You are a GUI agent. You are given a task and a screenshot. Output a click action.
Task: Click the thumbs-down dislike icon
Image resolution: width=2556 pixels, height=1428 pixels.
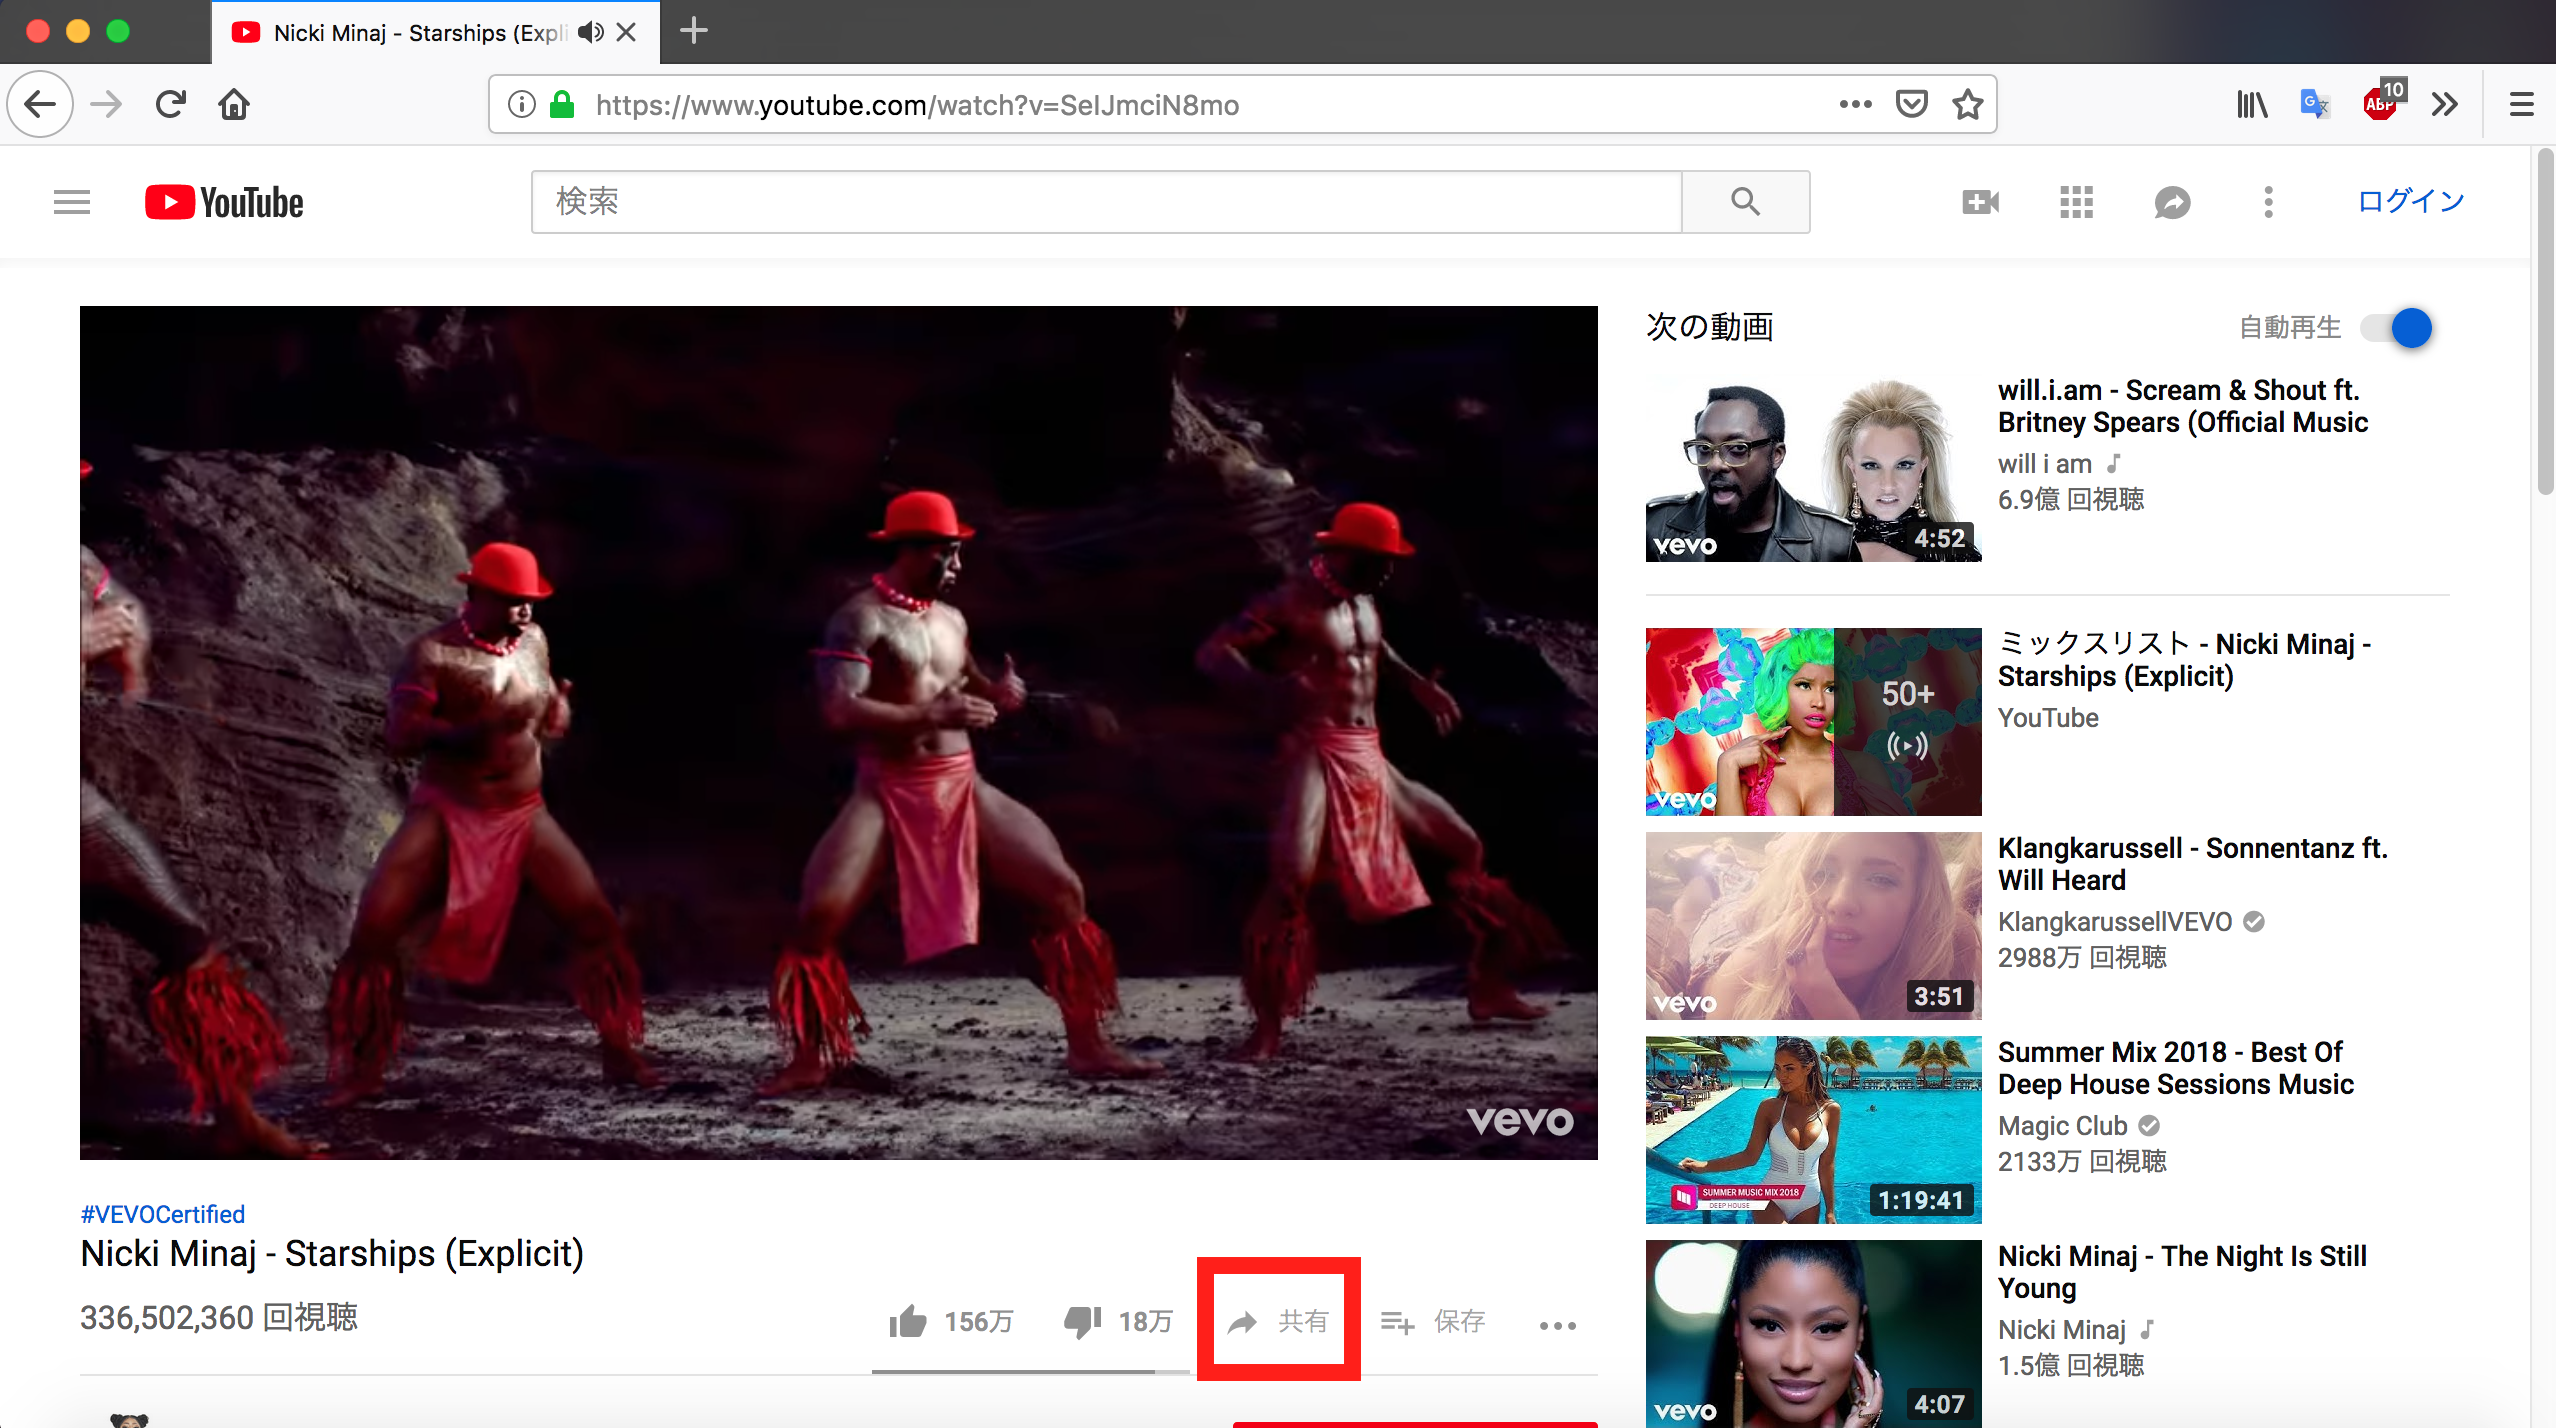pyautogui.click(x=1082, y=1322)
